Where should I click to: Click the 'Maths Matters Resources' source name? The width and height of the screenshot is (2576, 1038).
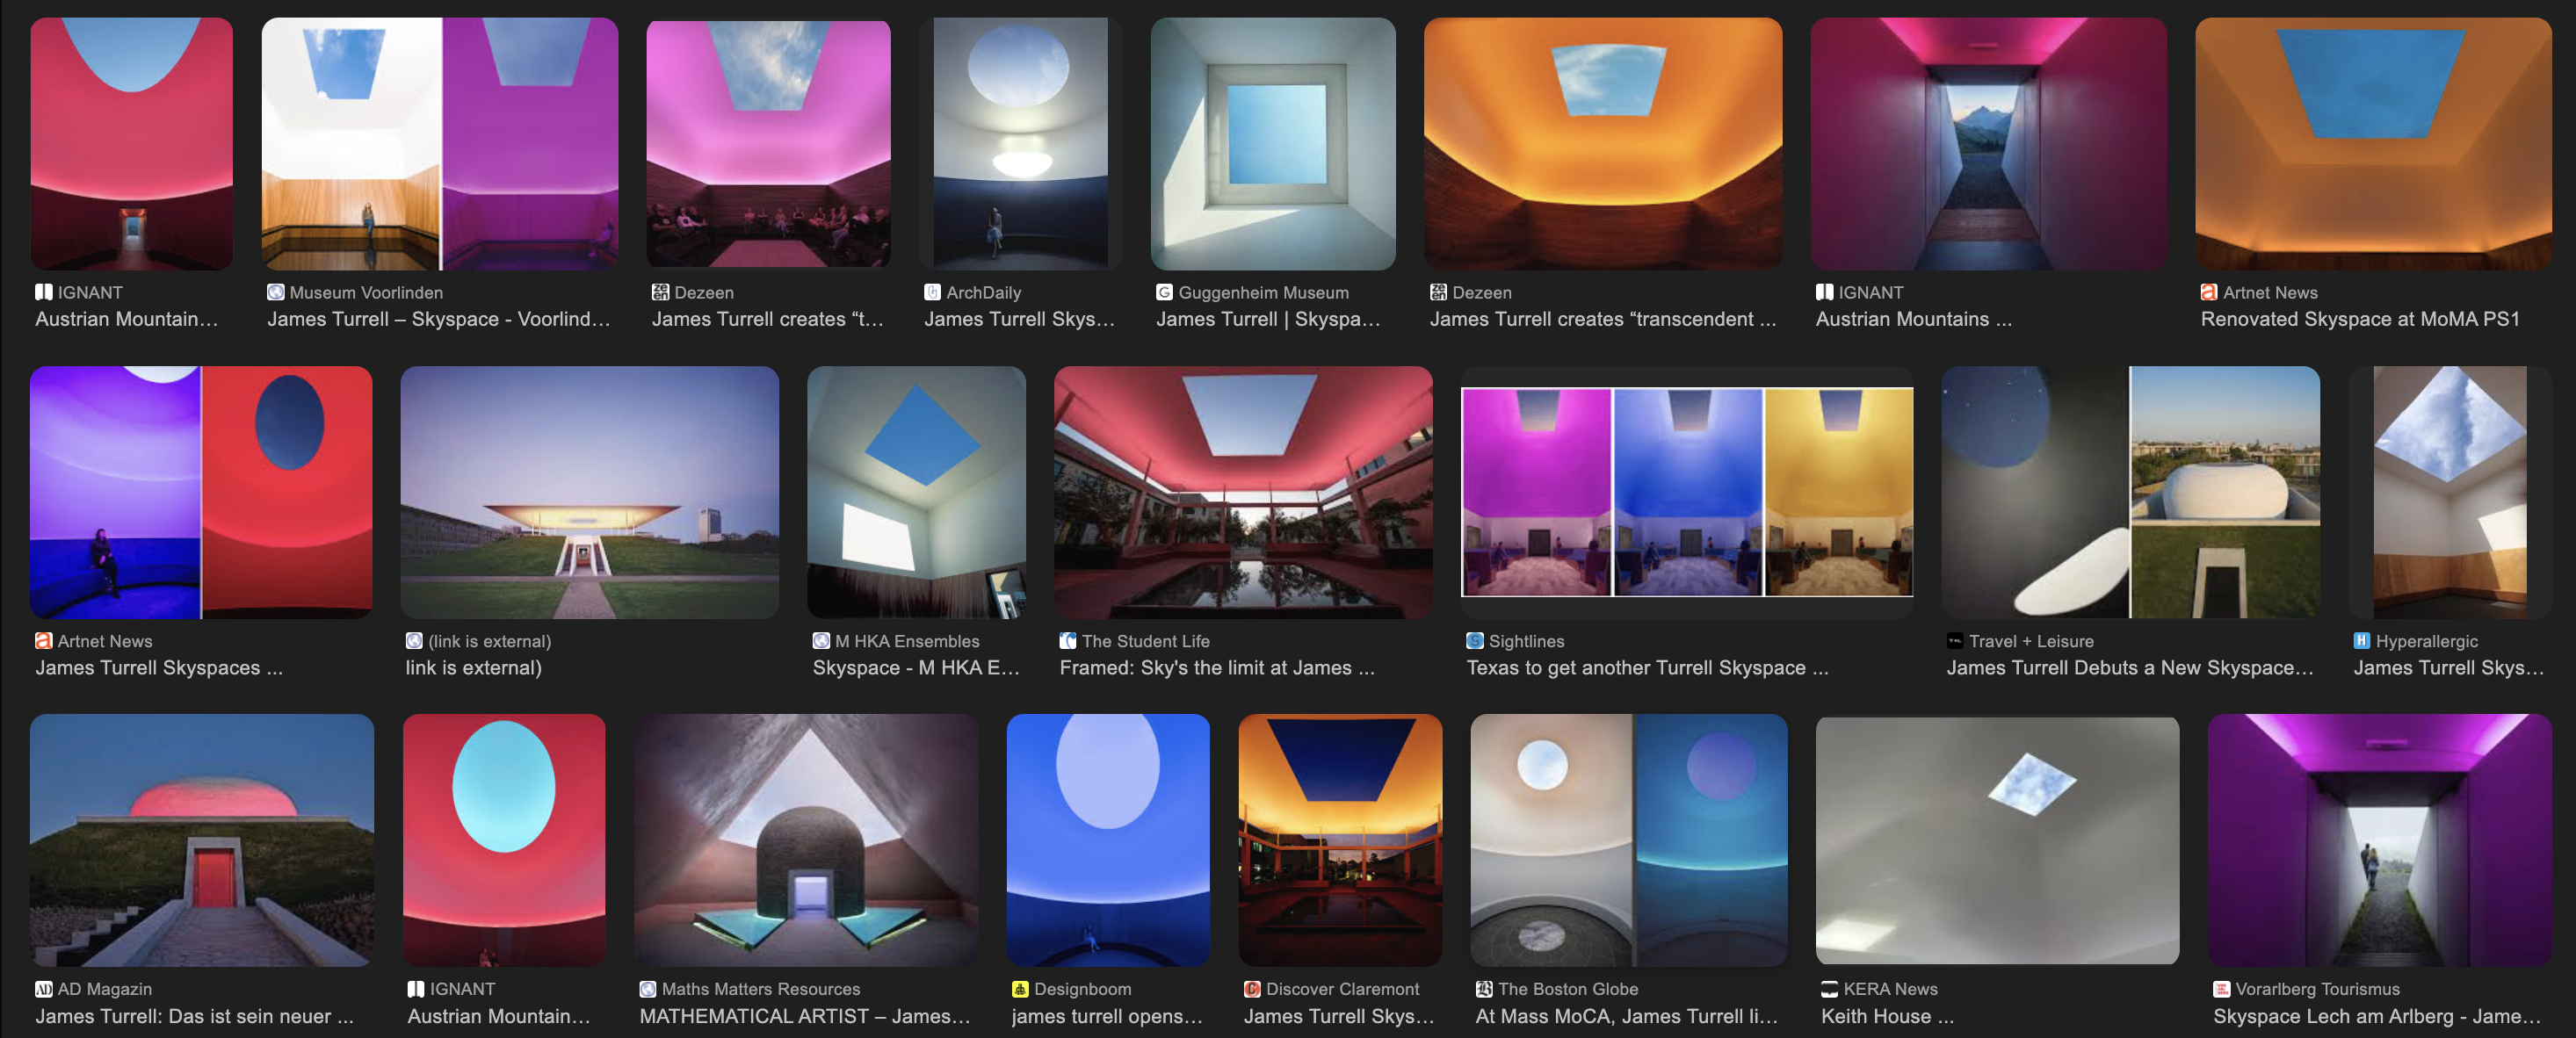(760, 989)
